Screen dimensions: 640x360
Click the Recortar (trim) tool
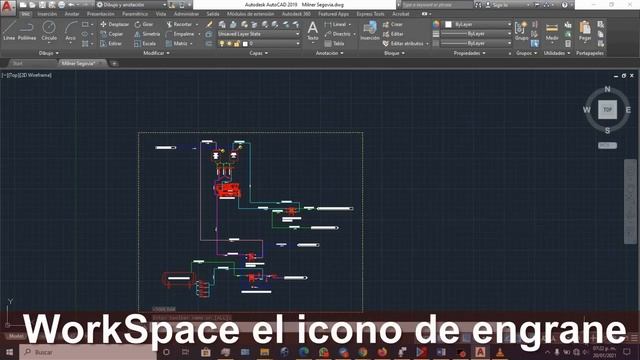179,24
